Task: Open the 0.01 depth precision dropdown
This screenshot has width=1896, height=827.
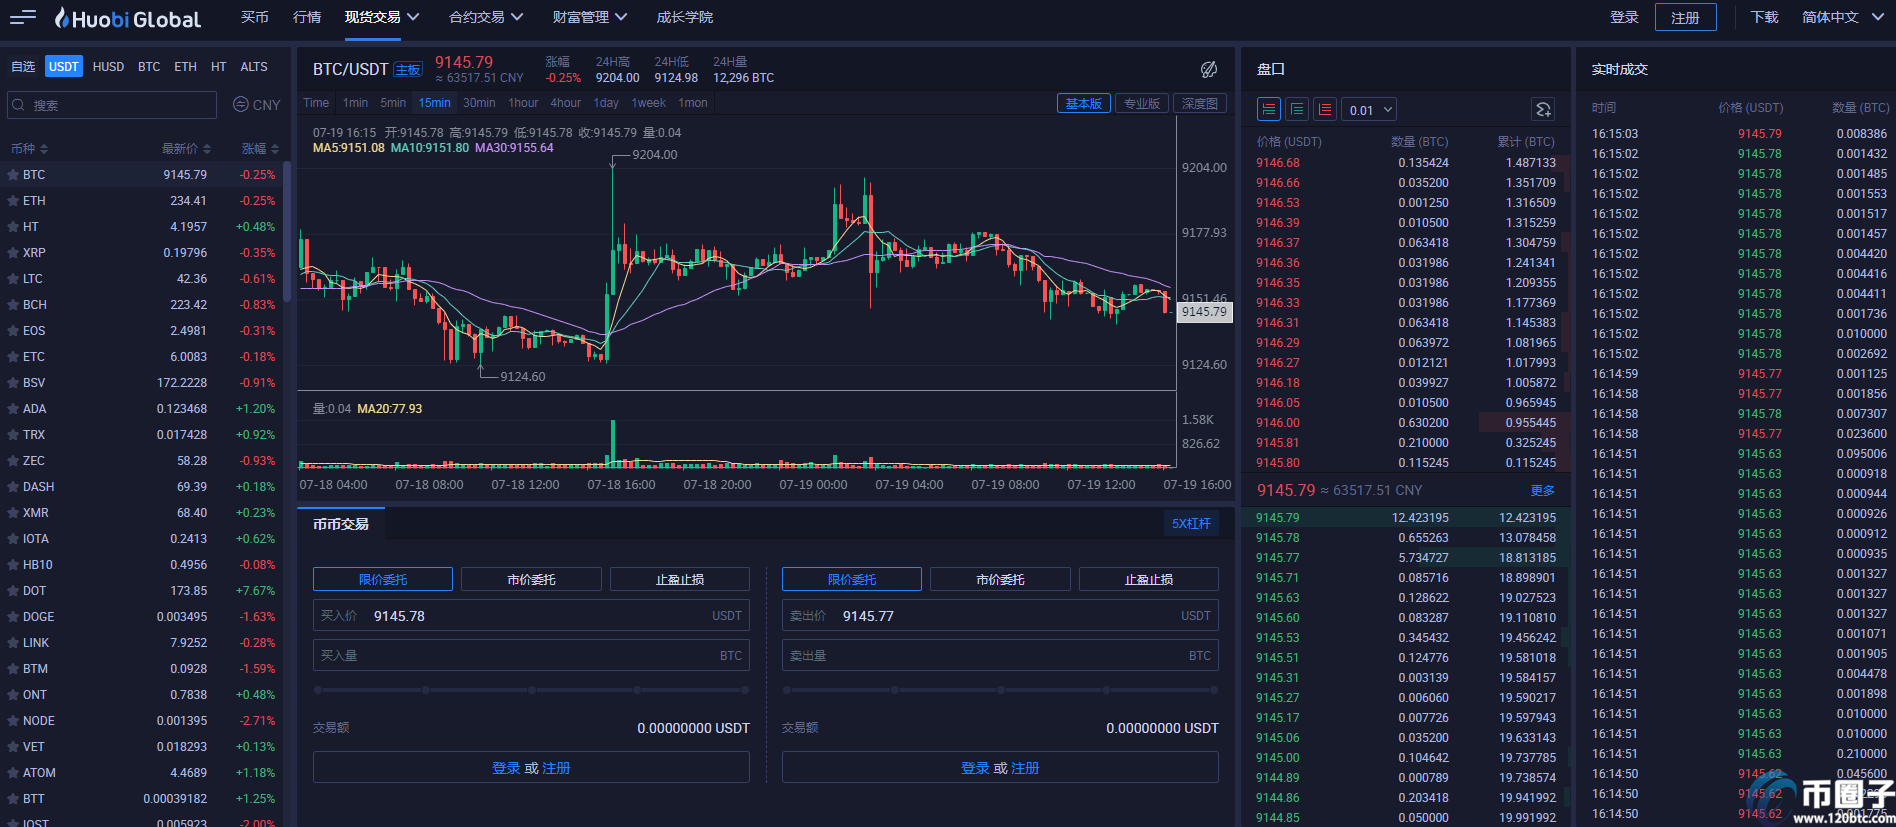Action: coord(1370,110)
